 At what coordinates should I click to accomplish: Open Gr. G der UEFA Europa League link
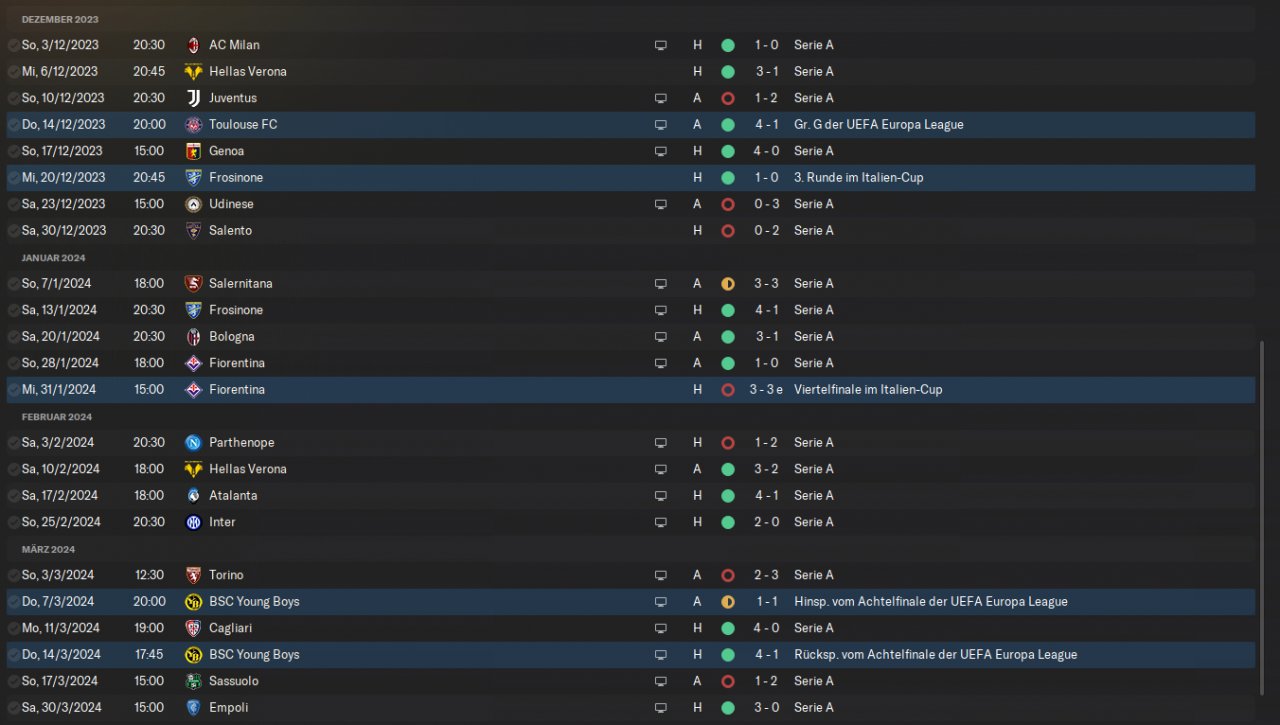click(879, 125)
